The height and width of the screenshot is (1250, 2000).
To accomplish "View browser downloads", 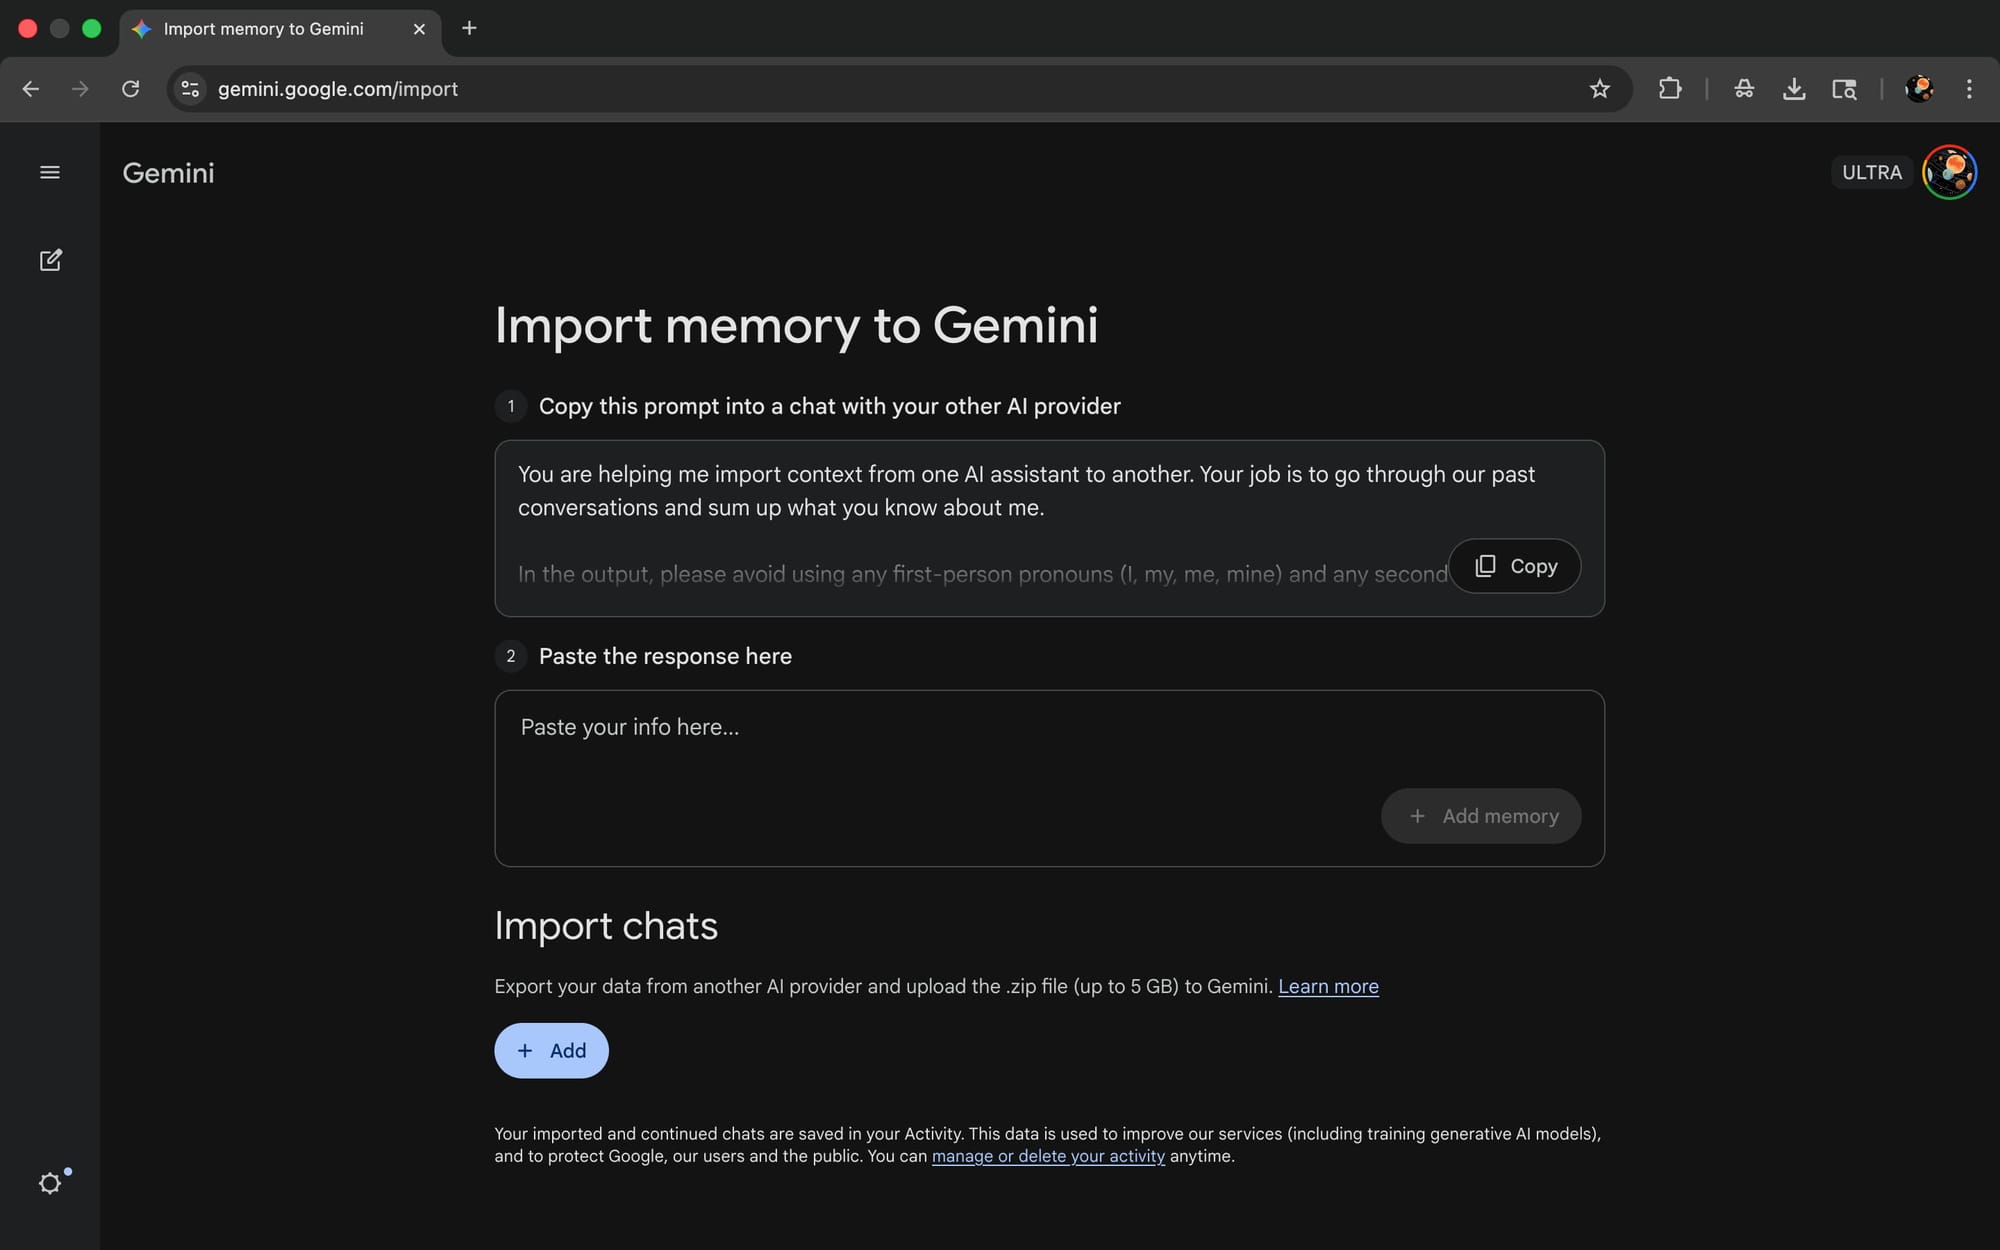I will point(1795,89).
